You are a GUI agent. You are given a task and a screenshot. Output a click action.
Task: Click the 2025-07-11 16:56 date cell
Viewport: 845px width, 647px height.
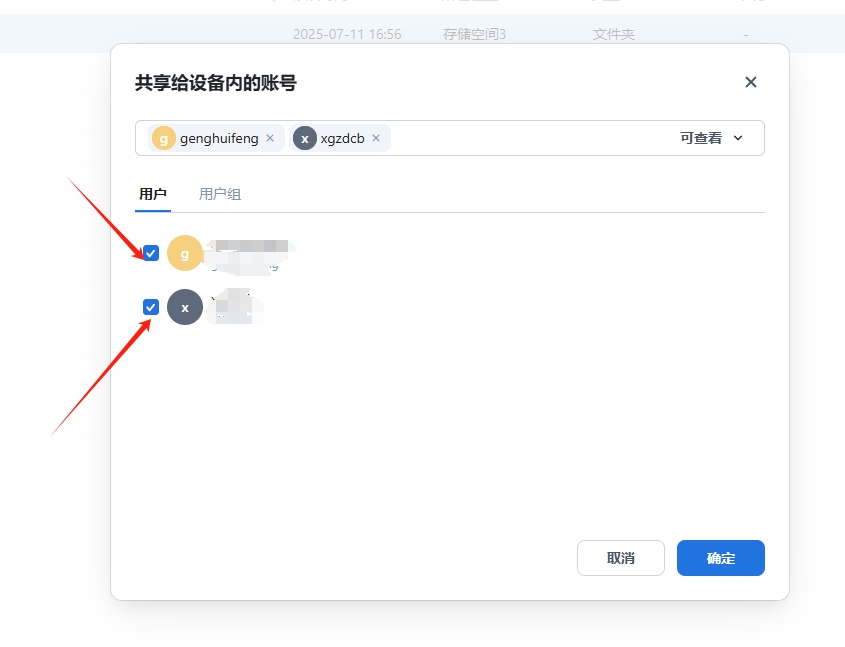pyautogui.click(x=347, y=34)
